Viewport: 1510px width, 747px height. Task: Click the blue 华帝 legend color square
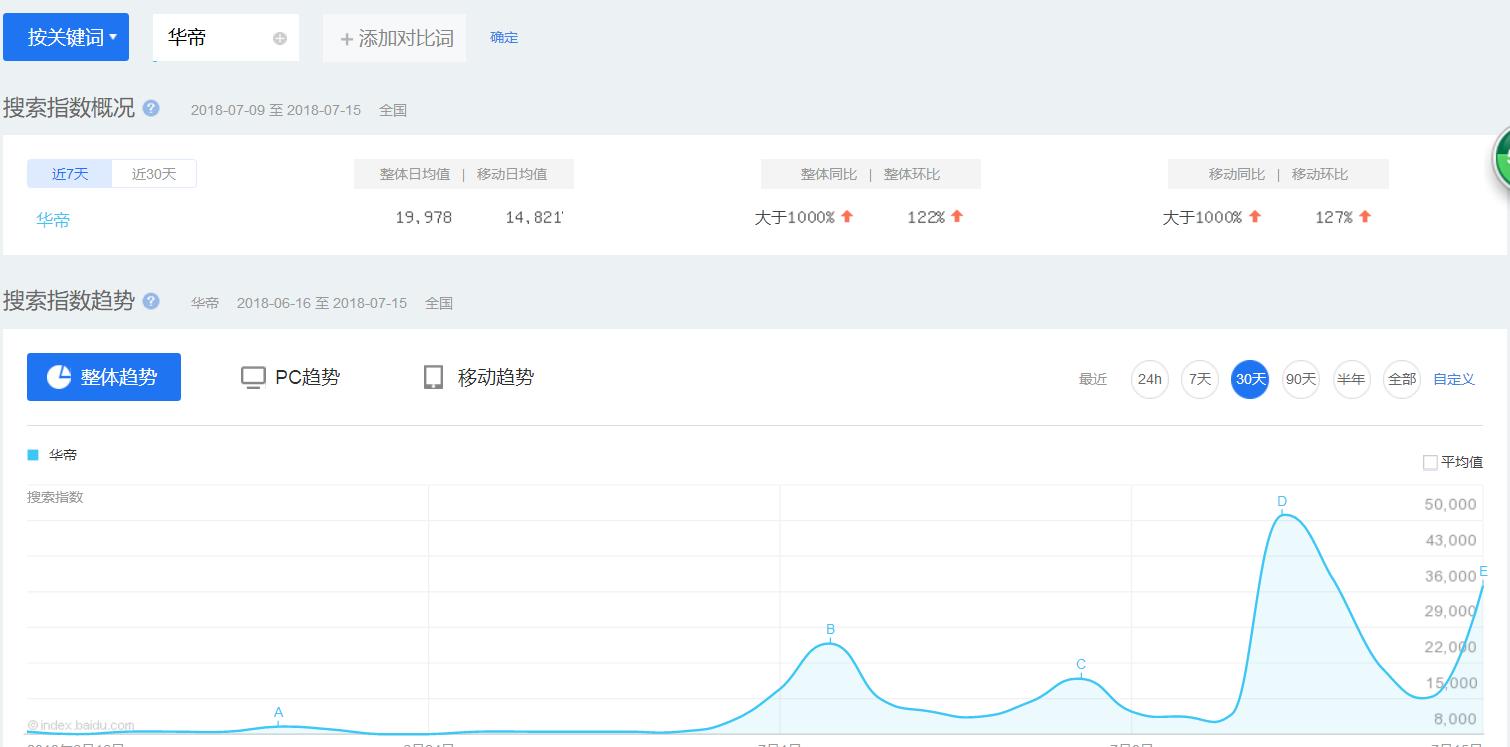pyautogui.click(x=31, y=454)
